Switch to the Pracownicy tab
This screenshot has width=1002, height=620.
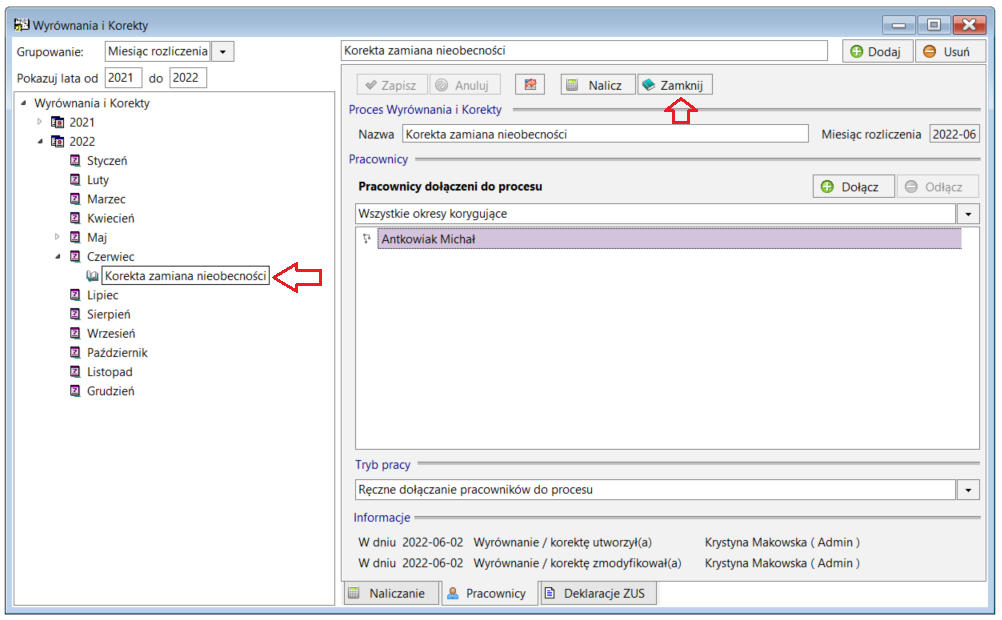coord(490,593)
